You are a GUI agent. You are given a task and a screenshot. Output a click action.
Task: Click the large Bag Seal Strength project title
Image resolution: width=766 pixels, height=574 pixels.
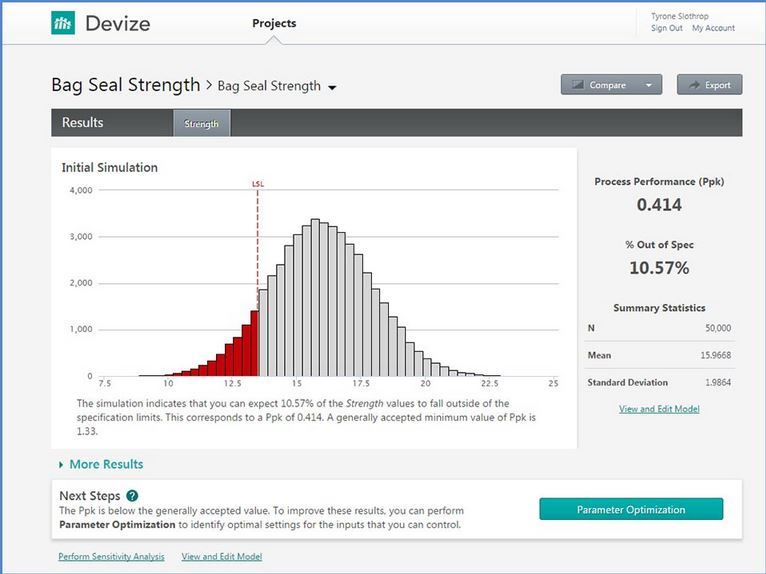click(126, 85)
